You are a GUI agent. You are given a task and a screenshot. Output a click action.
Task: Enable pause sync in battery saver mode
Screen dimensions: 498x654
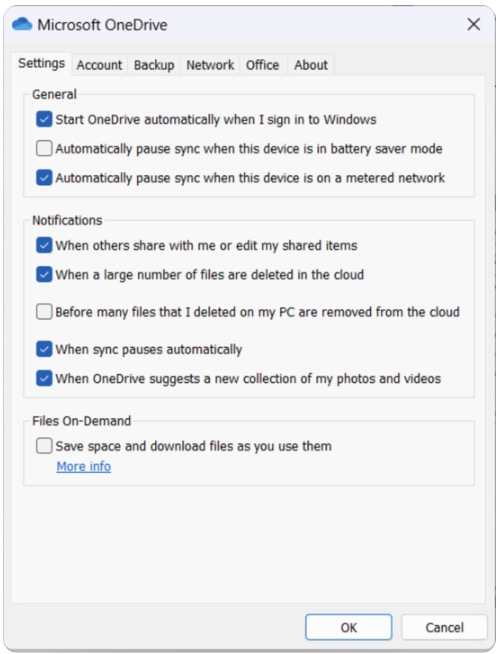click(x=44, y=148)
